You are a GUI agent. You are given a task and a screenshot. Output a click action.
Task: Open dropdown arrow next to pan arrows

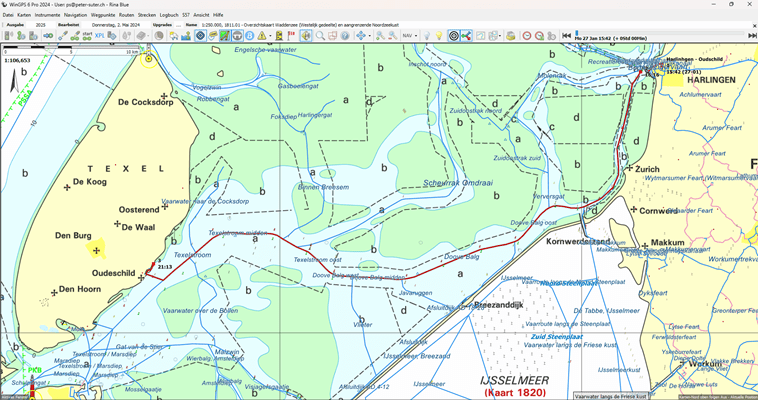click(x=369, y=36)
